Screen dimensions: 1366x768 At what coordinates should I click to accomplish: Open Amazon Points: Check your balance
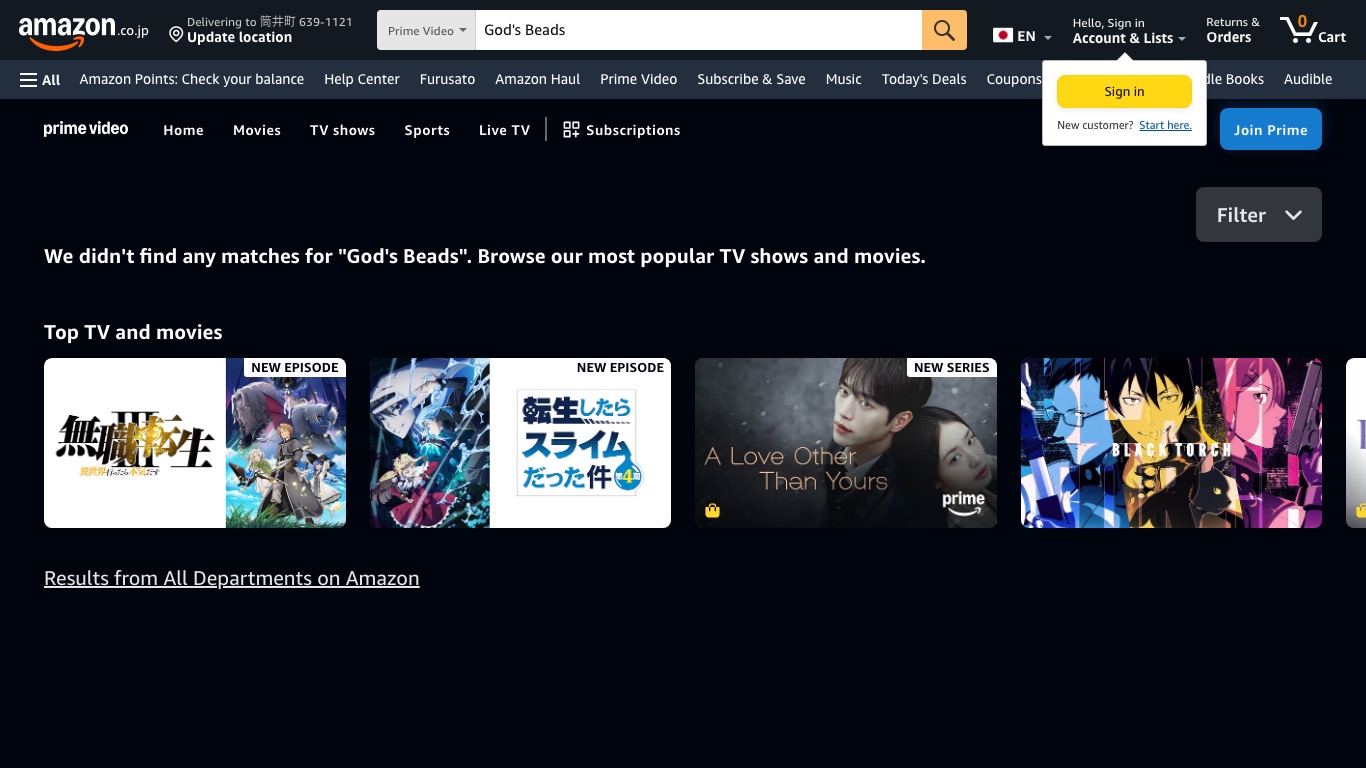pos(192,79)
